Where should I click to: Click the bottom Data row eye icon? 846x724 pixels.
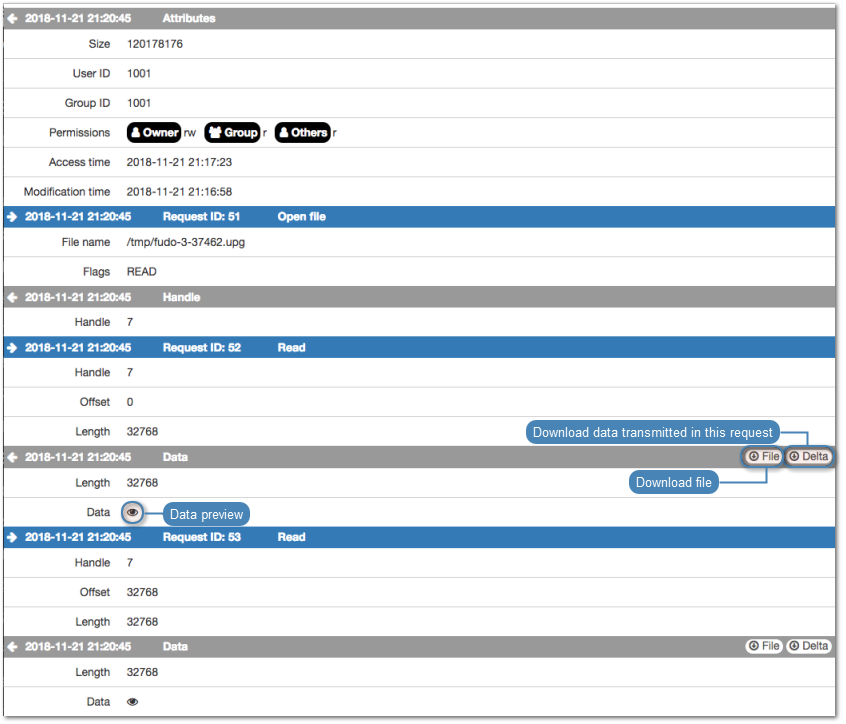point(132,702)
